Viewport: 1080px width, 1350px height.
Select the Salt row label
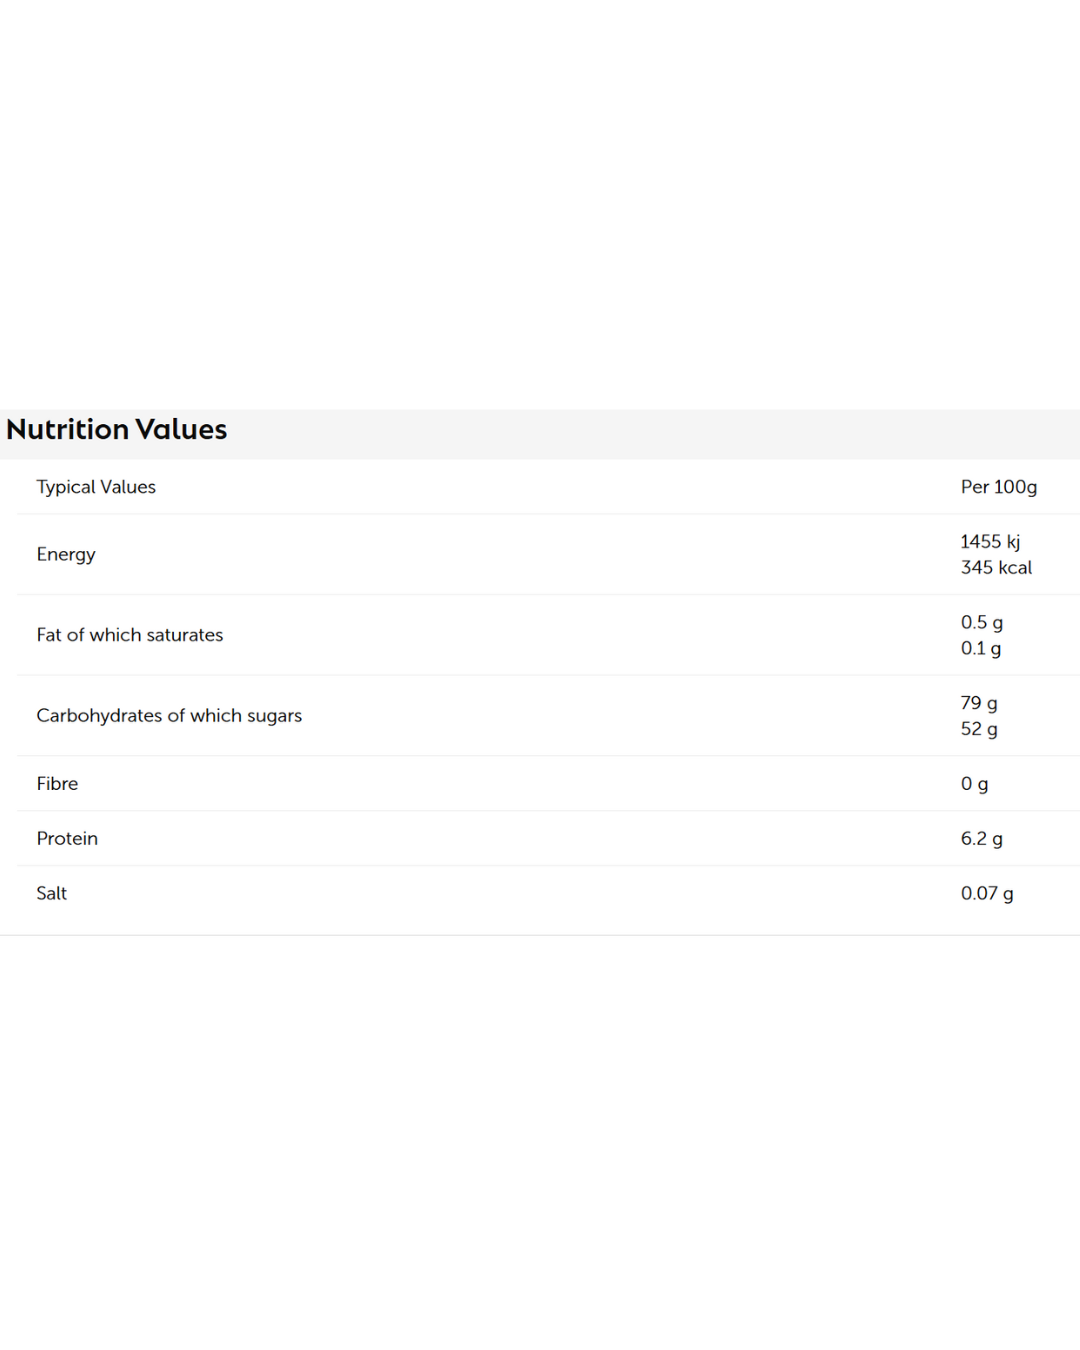point(52,894)
